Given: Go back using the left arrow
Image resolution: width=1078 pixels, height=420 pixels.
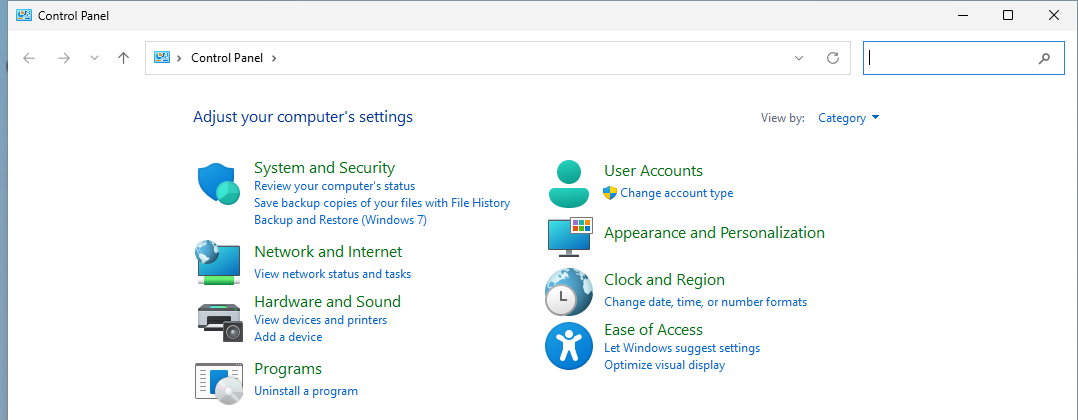Looking at the screenshot, I should [x=29, y=58].
